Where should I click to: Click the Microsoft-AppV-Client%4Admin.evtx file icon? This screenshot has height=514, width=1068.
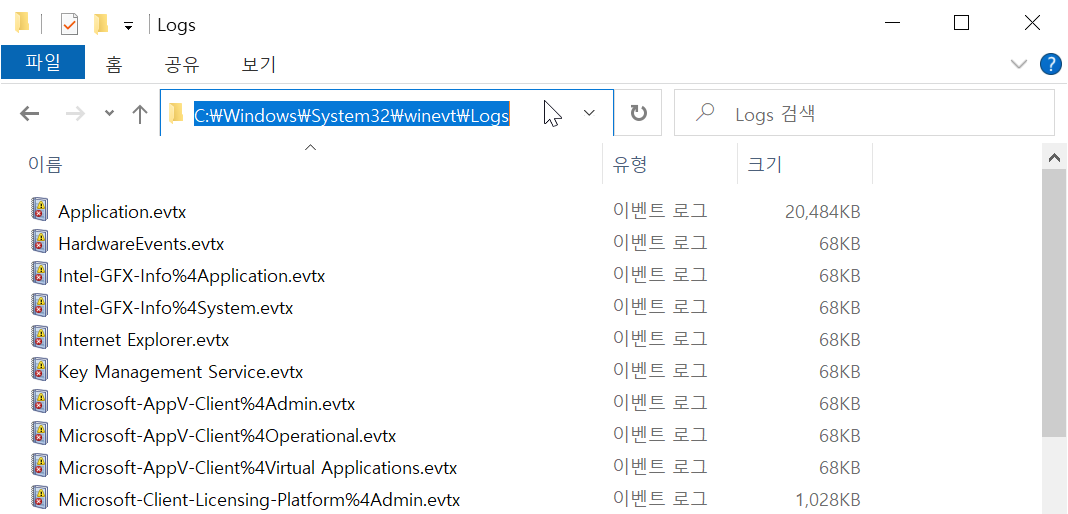pyautogui.click(x=40, y=402)
